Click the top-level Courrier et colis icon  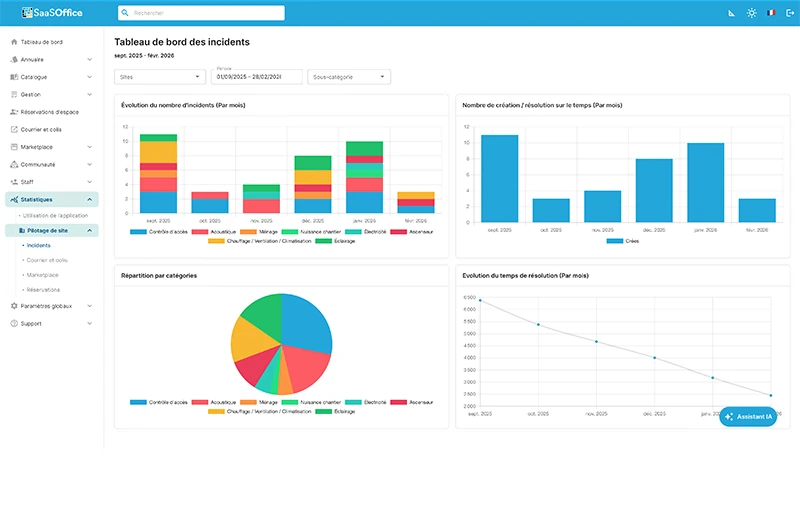[x=14, y=130]
